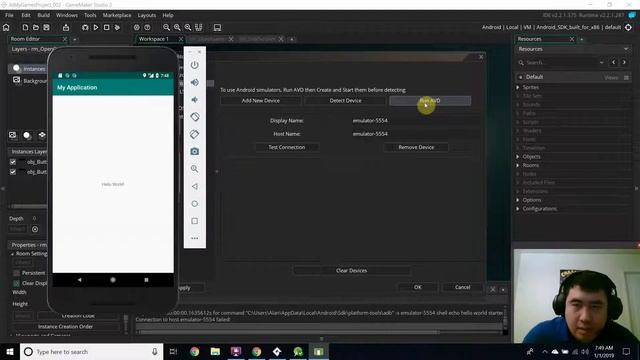Rotate emulator right icon

[195, 134]
